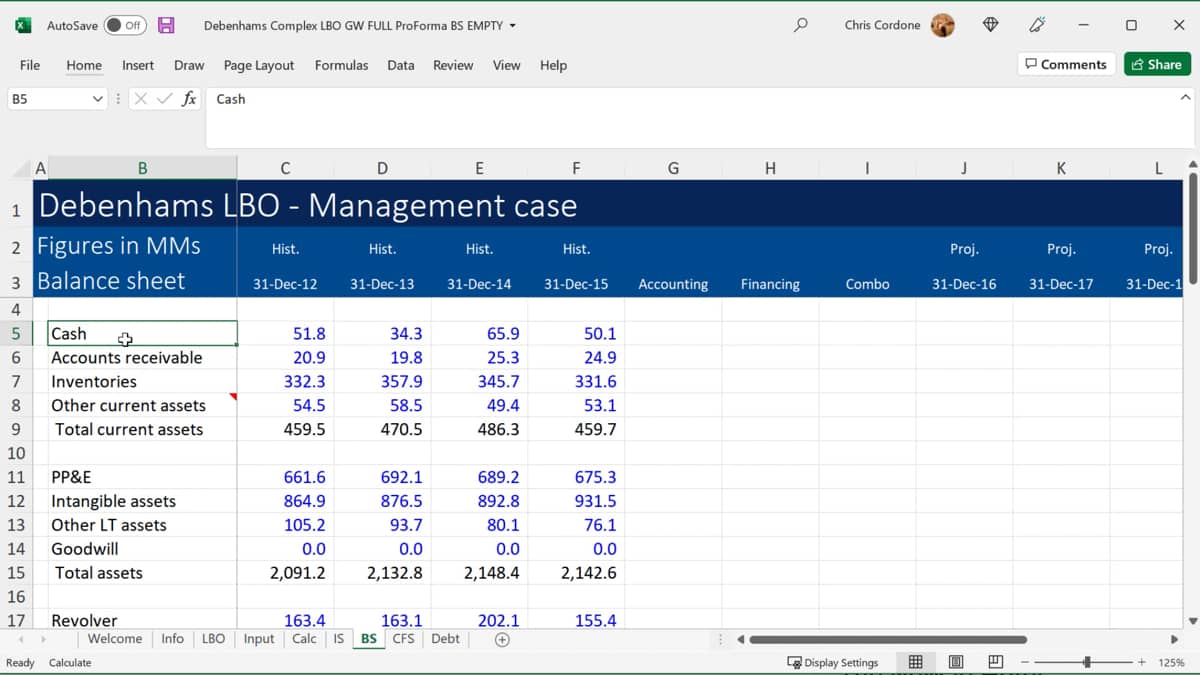Switch to the IS sheet tab

339,639
